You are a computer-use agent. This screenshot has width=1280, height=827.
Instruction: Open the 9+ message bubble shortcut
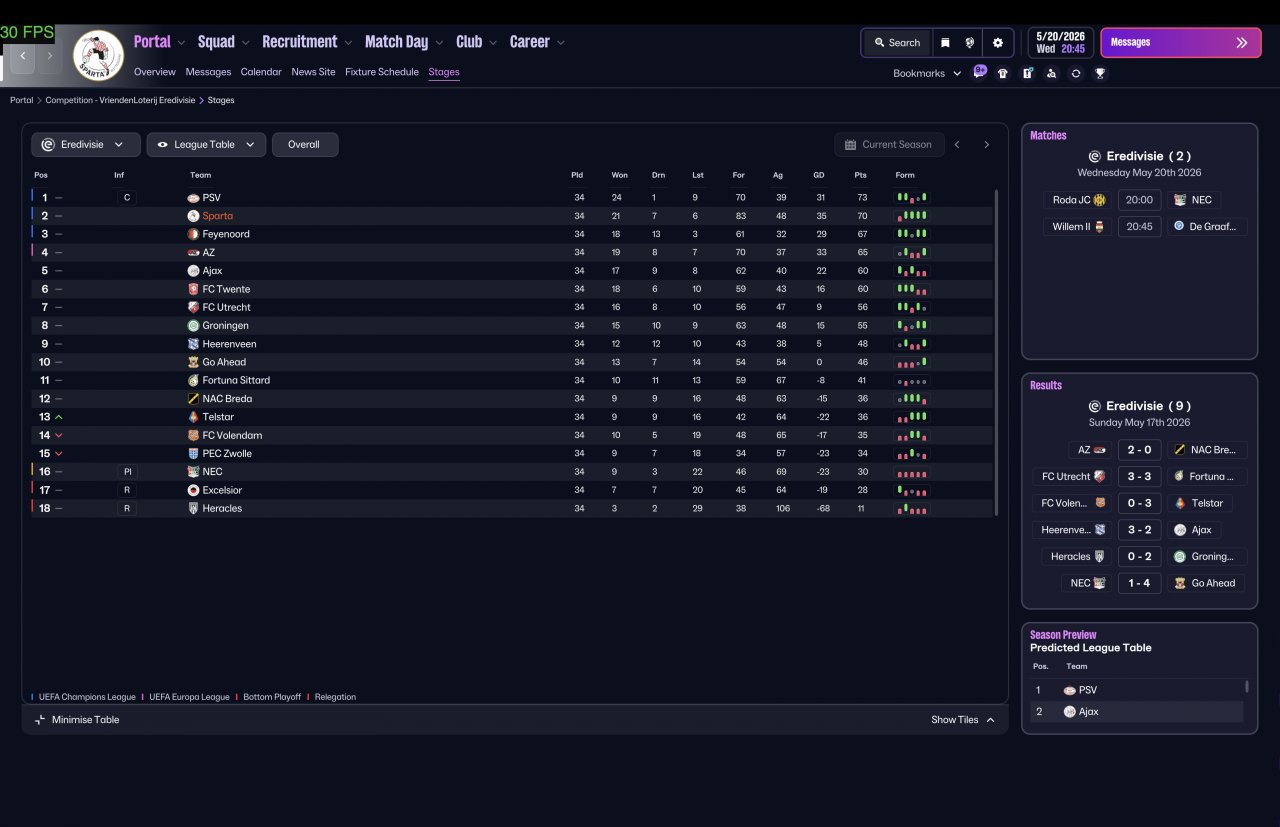pos(980,72)
